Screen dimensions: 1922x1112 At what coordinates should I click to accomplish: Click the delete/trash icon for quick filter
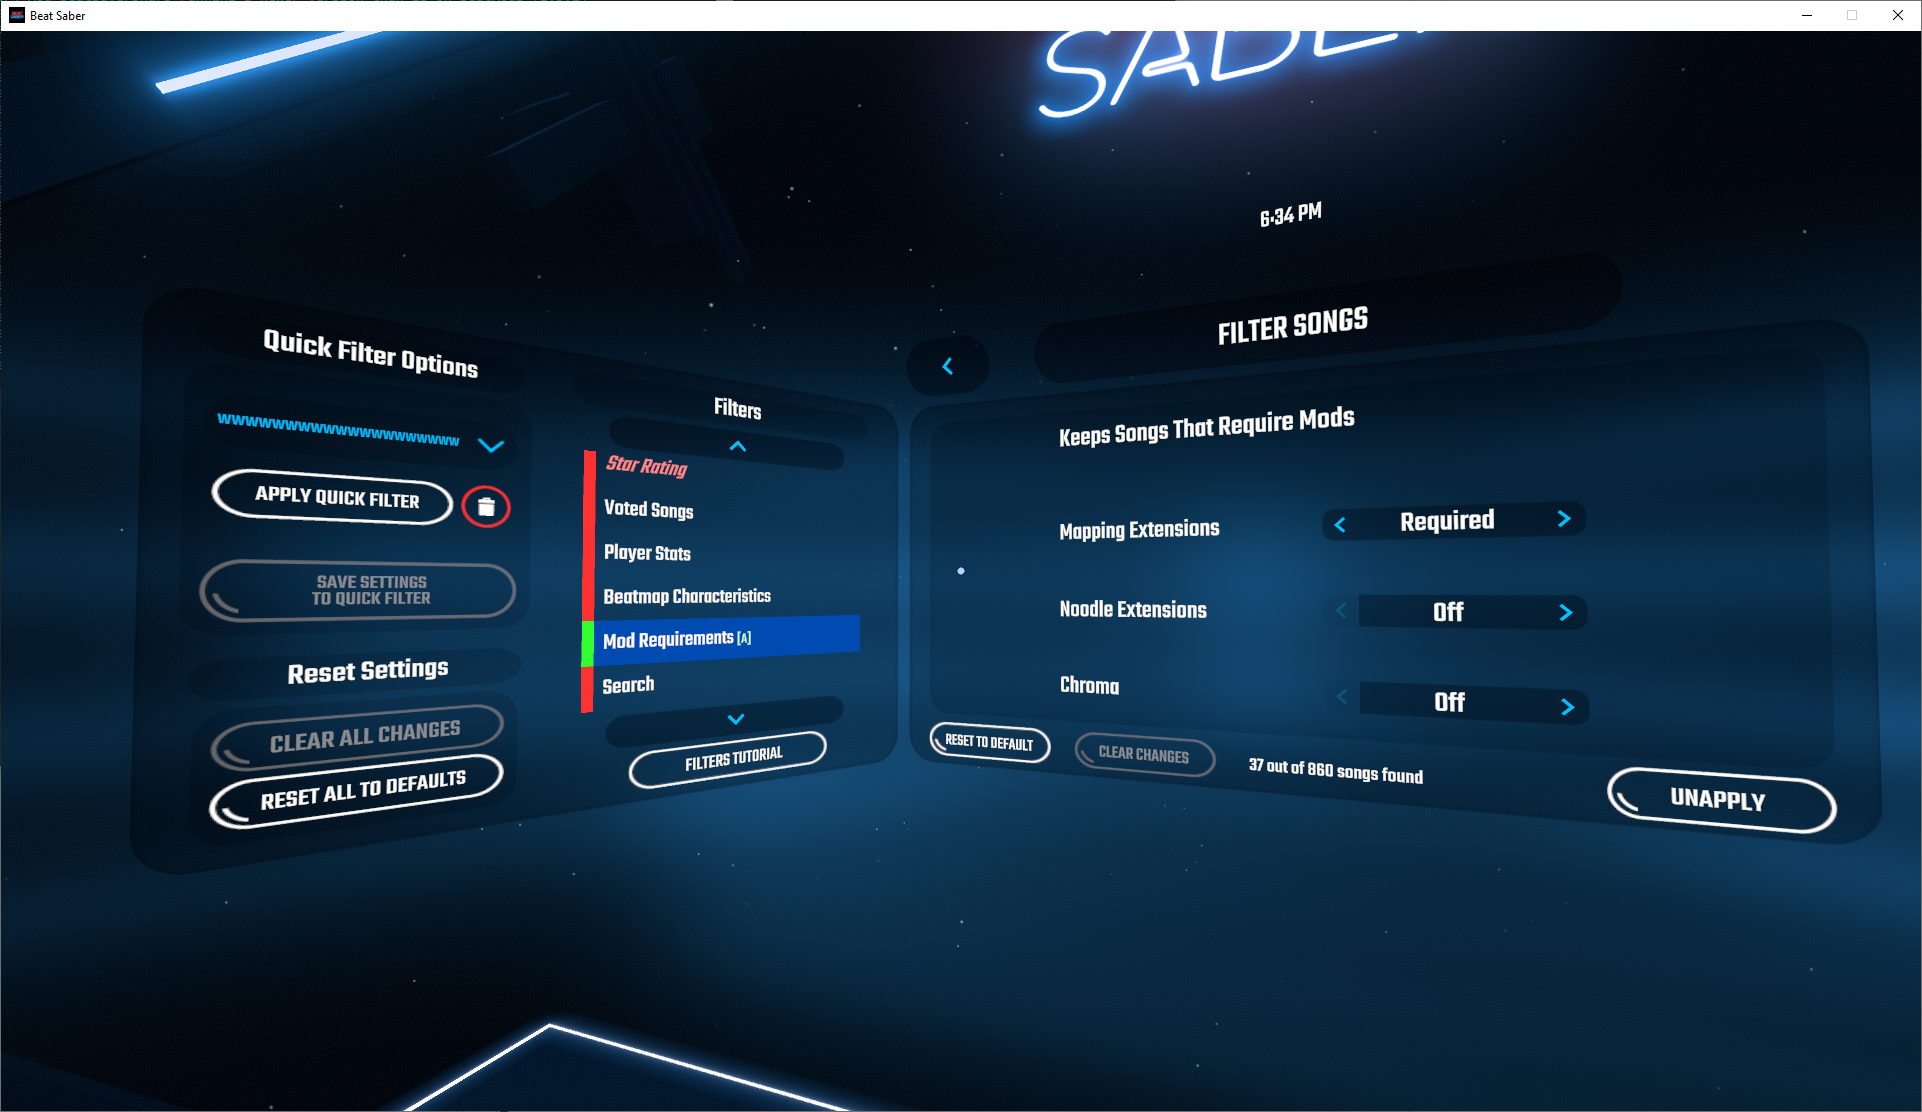[x=486, y=506]
